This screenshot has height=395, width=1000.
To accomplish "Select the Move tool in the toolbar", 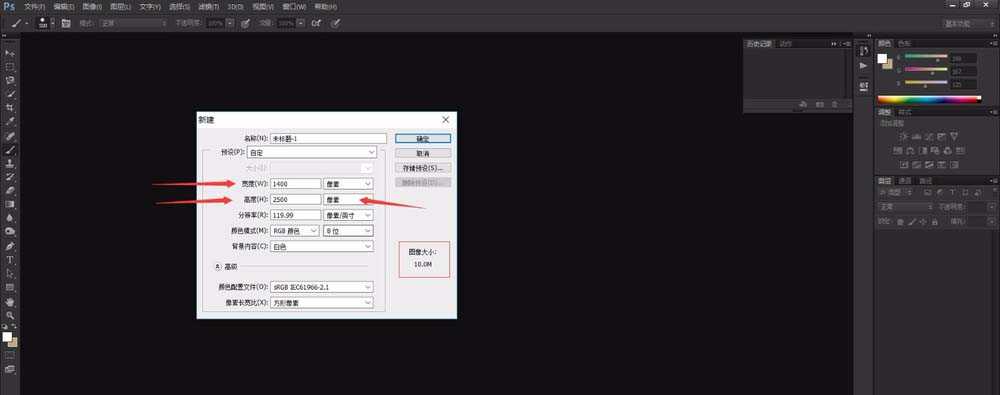I will (10, 53).
